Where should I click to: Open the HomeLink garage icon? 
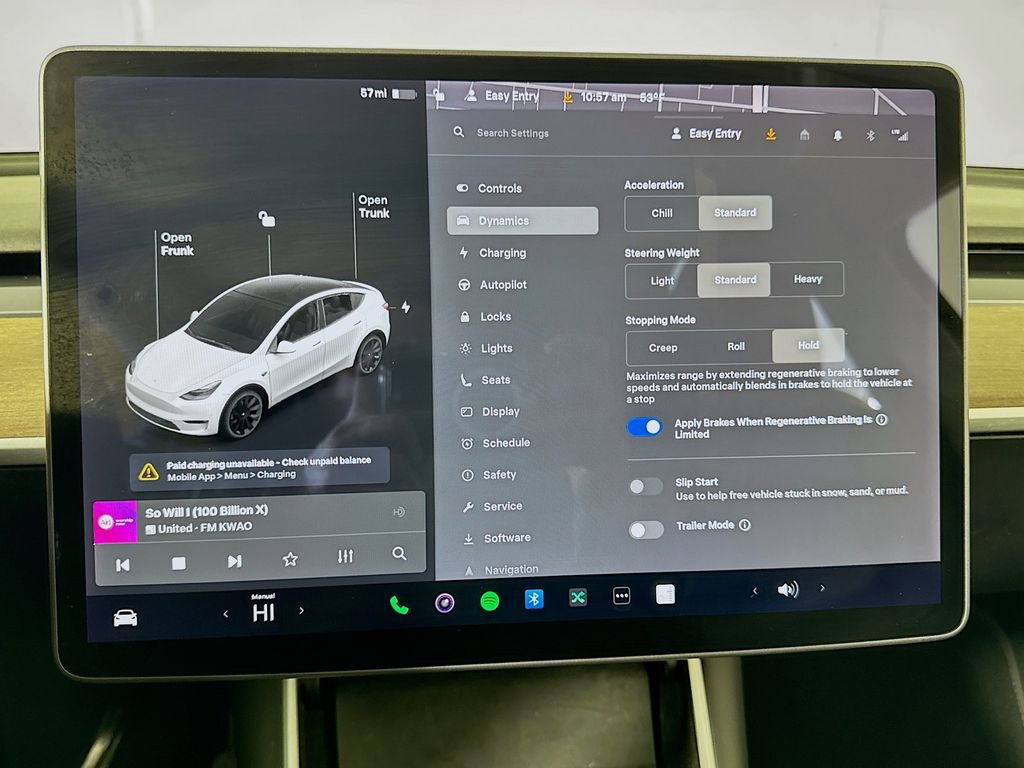point(804,133)
